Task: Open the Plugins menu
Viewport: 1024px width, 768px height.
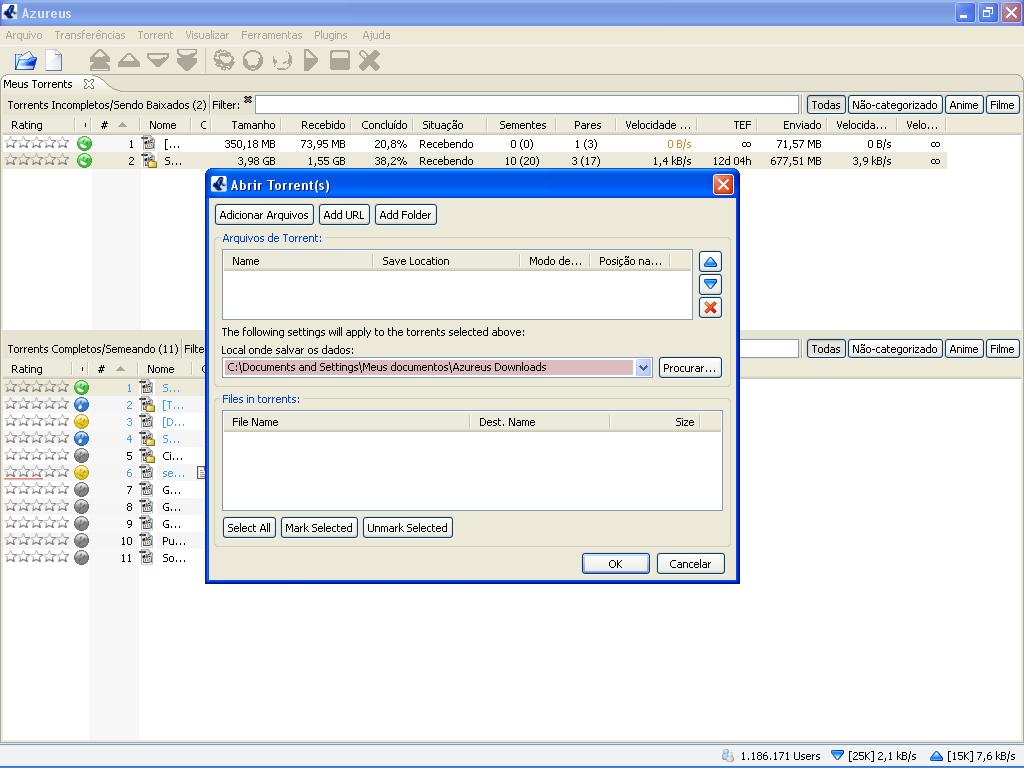Action: [330, 35]
